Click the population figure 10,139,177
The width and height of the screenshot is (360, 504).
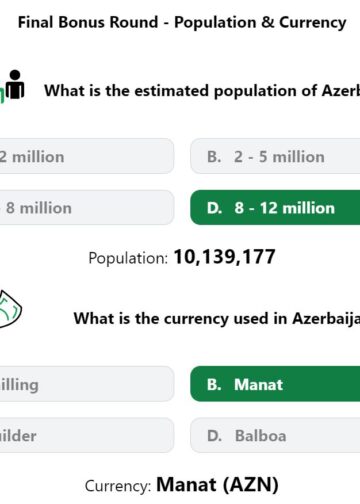point(224,257)
